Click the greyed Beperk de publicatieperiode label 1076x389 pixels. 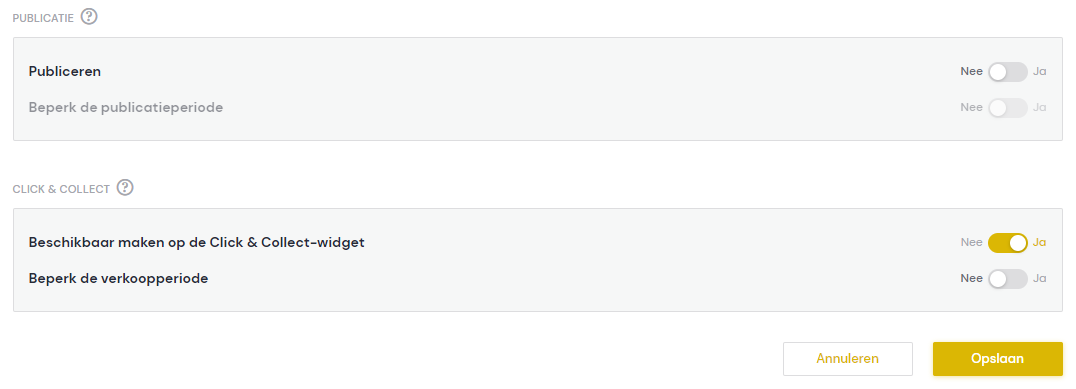click(x=126, y=108)
